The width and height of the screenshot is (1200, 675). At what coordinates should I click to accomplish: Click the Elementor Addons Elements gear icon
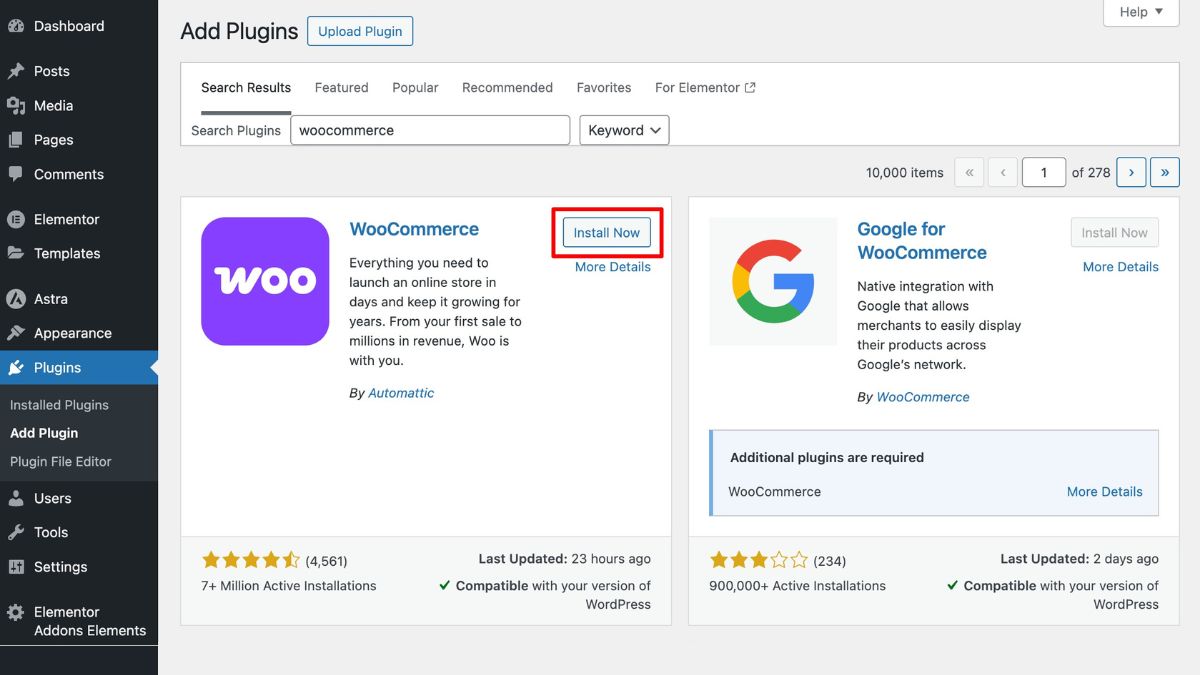point(16,612)
